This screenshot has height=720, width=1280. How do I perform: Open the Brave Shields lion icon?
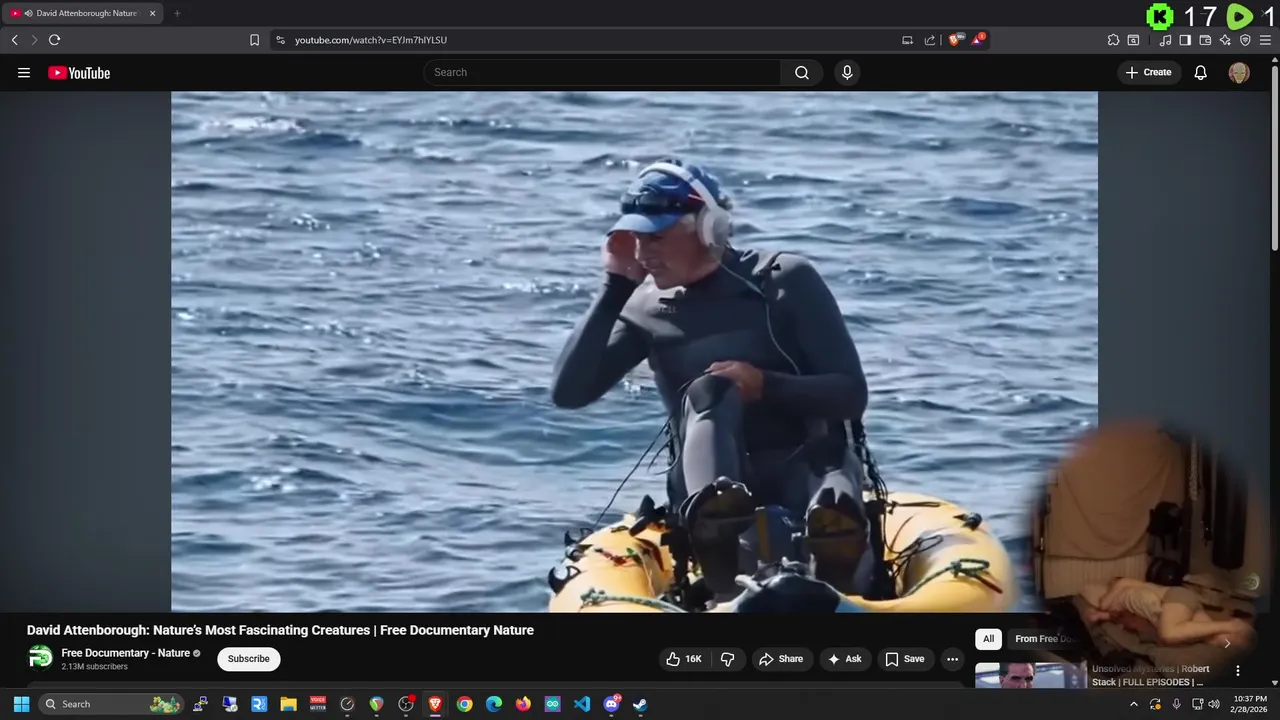[x=955, y=40]
